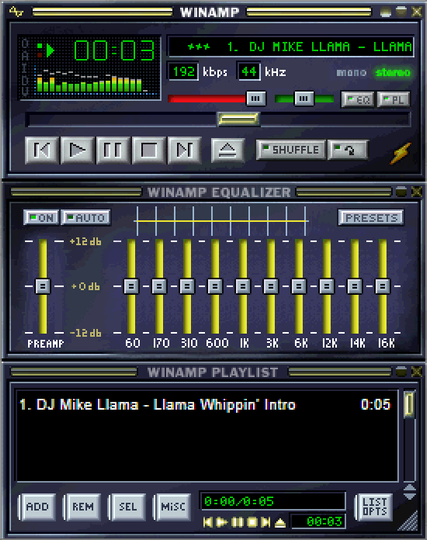Click the 16K band slider handle
The width and height of the screenshot is (427, 540).
[382, 286]
